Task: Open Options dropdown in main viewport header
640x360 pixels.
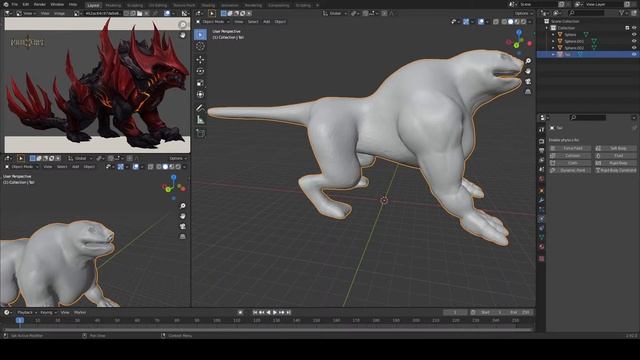Action: tap(523, 13)
